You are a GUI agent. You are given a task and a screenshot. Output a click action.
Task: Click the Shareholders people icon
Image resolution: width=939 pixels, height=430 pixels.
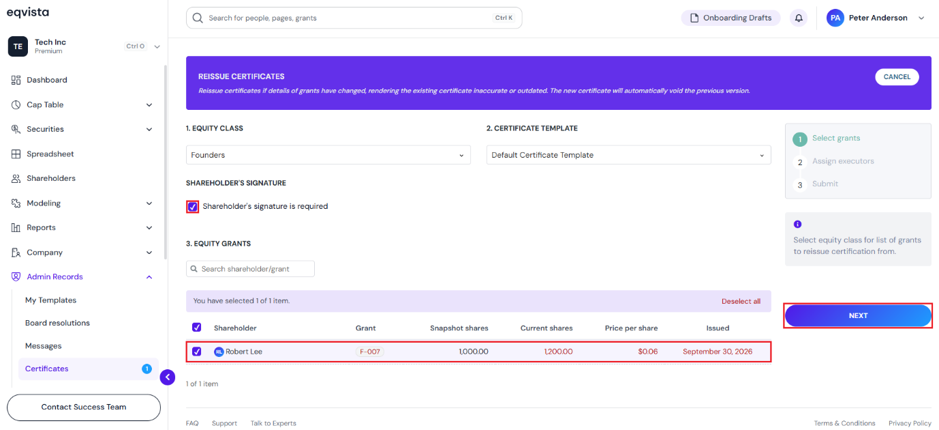16,178
